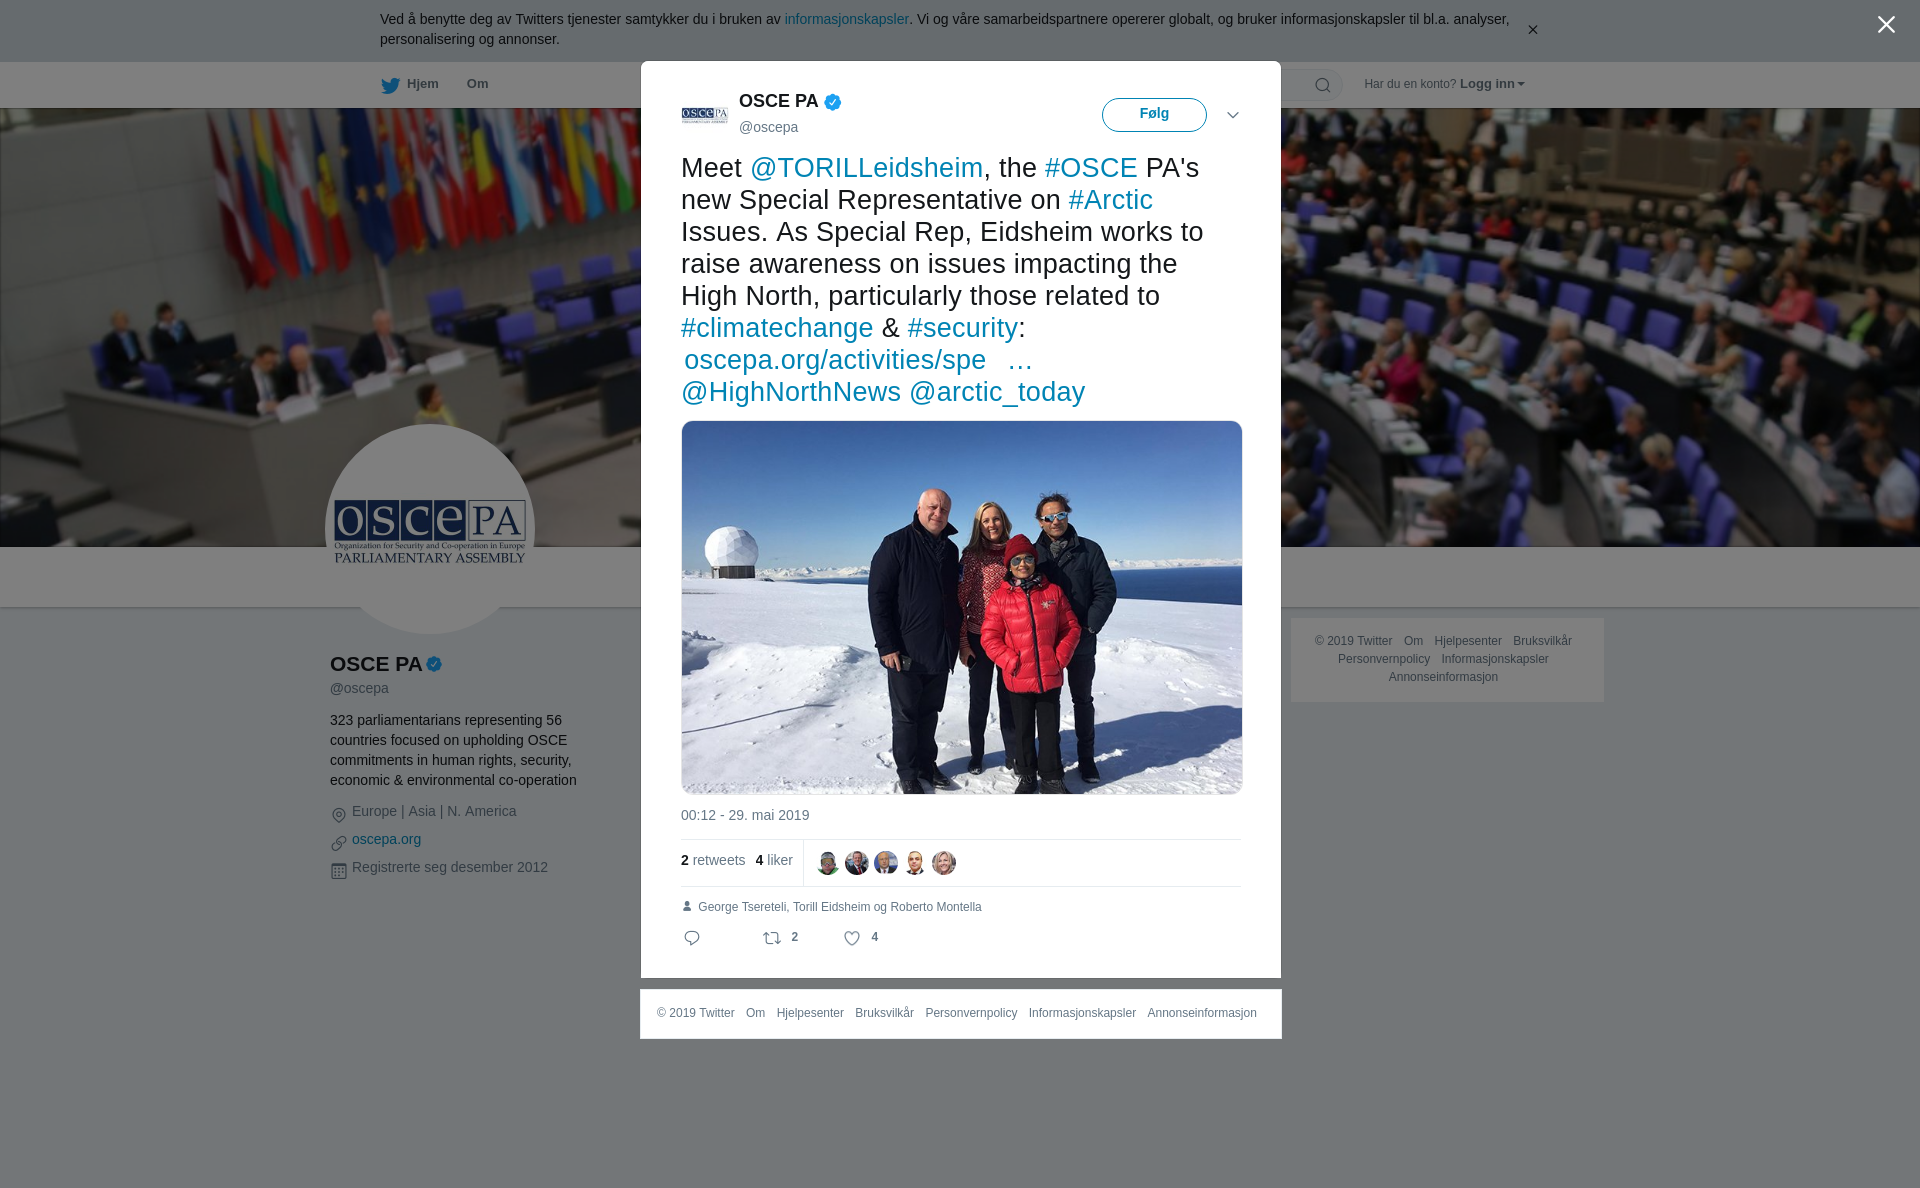Open the Logg inn dropdown
Viewport: 1920px width, 1188px height.
click(x=1492, y=84)
